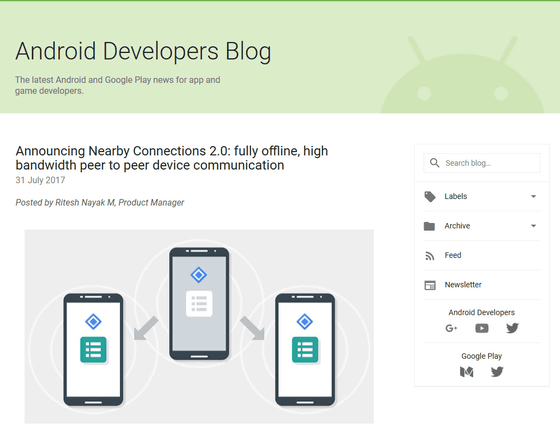Open Android Developers YouTube icon

pyautogui.click(x=482, y=328)
